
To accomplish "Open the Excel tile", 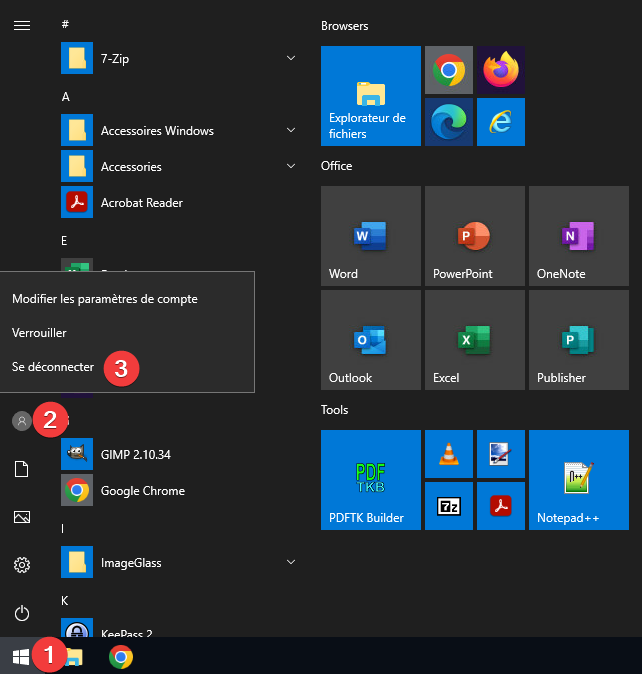I will point(474,340).
